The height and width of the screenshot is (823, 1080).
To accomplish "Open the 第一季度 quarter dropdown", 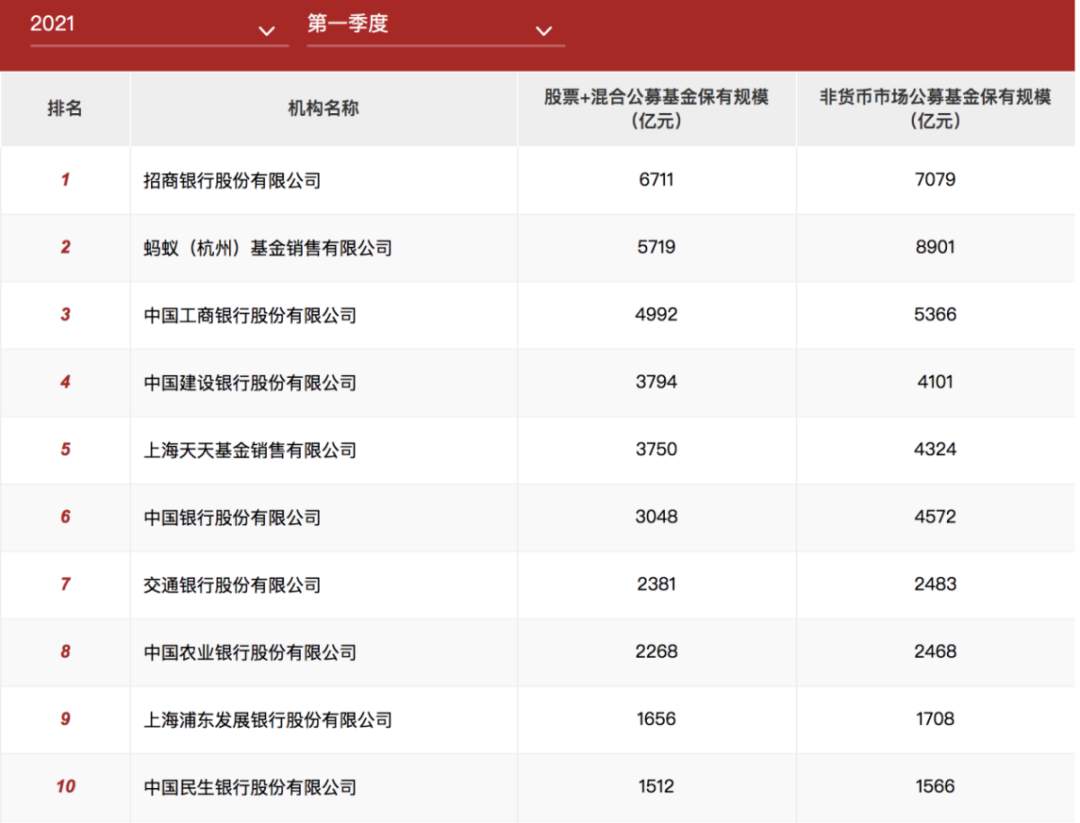I will [435, 28].
